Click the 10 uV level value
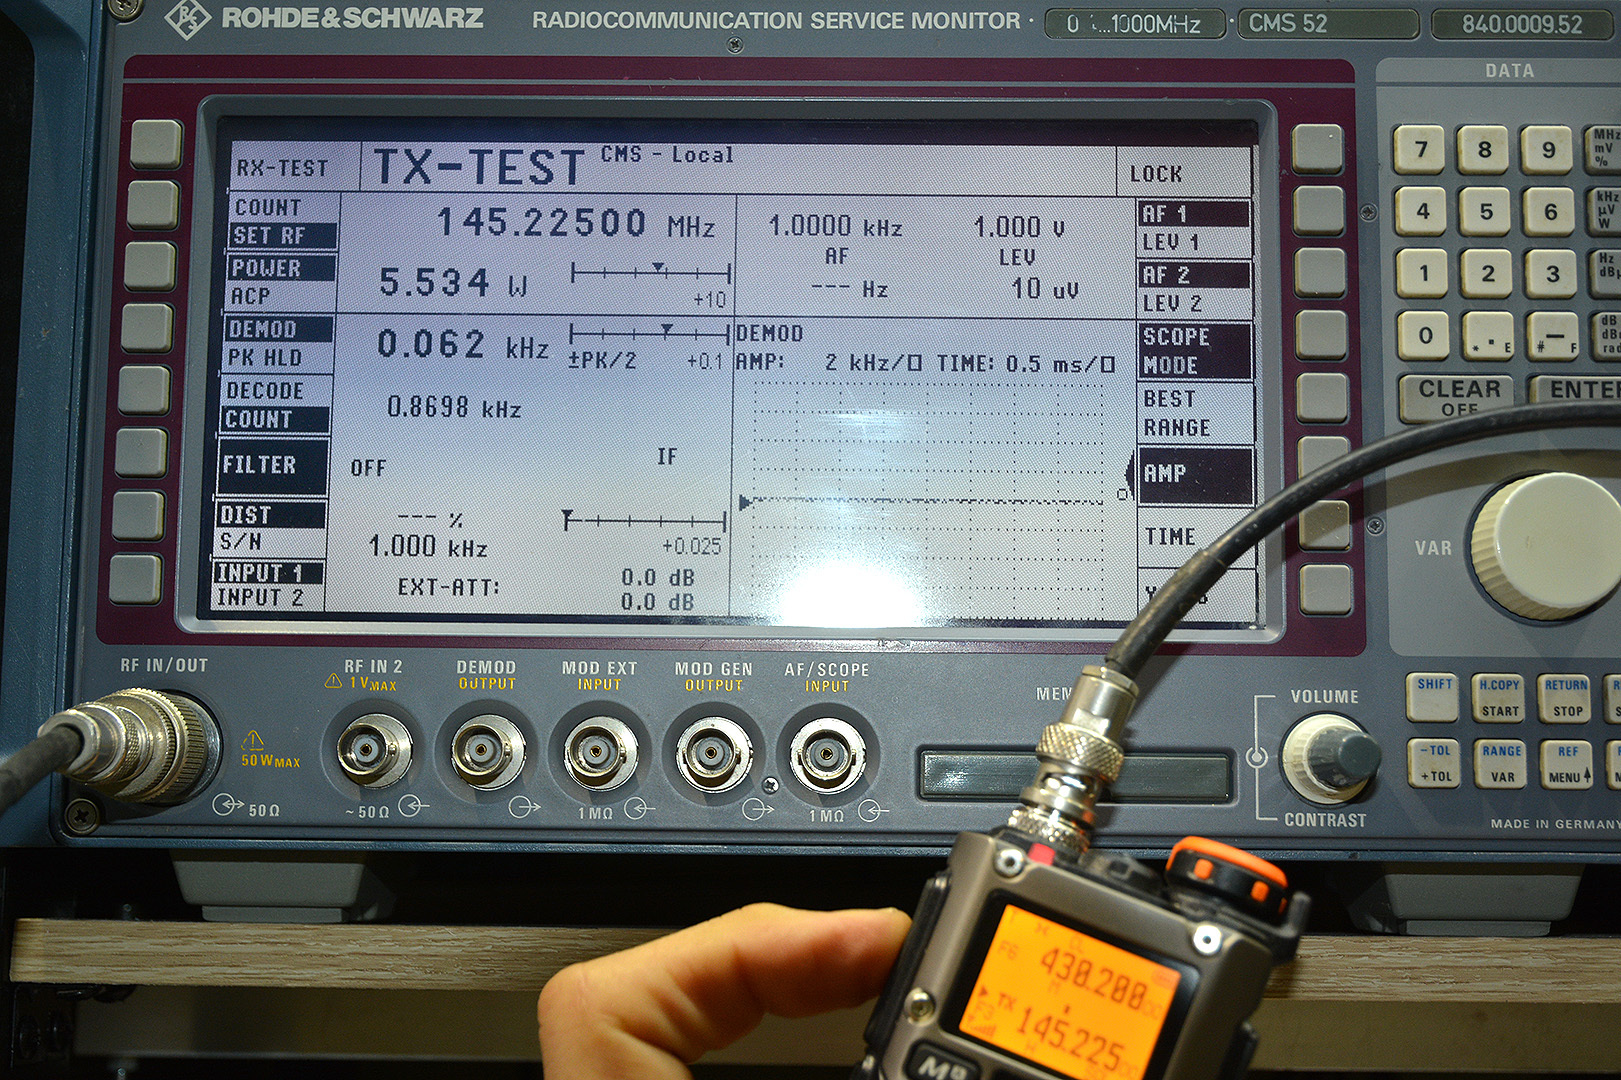This screenshot has height=1080, width=1621. pyautogui.click(x=1045, y=289)
